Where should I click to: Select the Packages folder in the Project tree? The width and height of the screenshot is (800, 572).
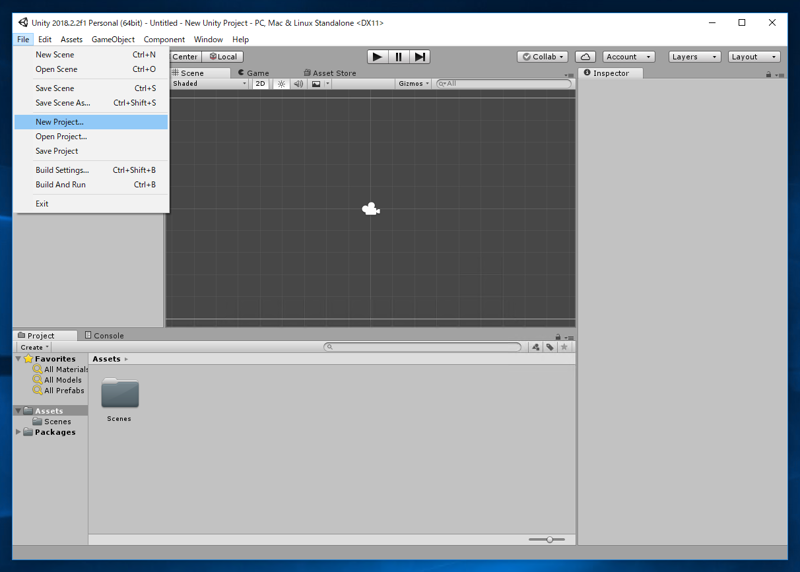click(49, 432)
